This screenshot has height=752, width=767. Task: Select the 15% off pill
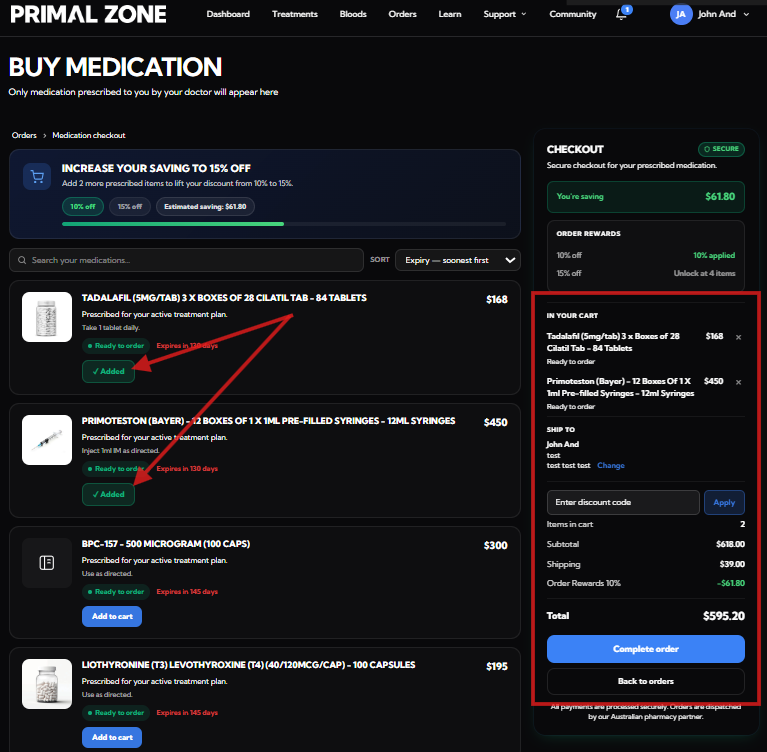coord(130,206)
